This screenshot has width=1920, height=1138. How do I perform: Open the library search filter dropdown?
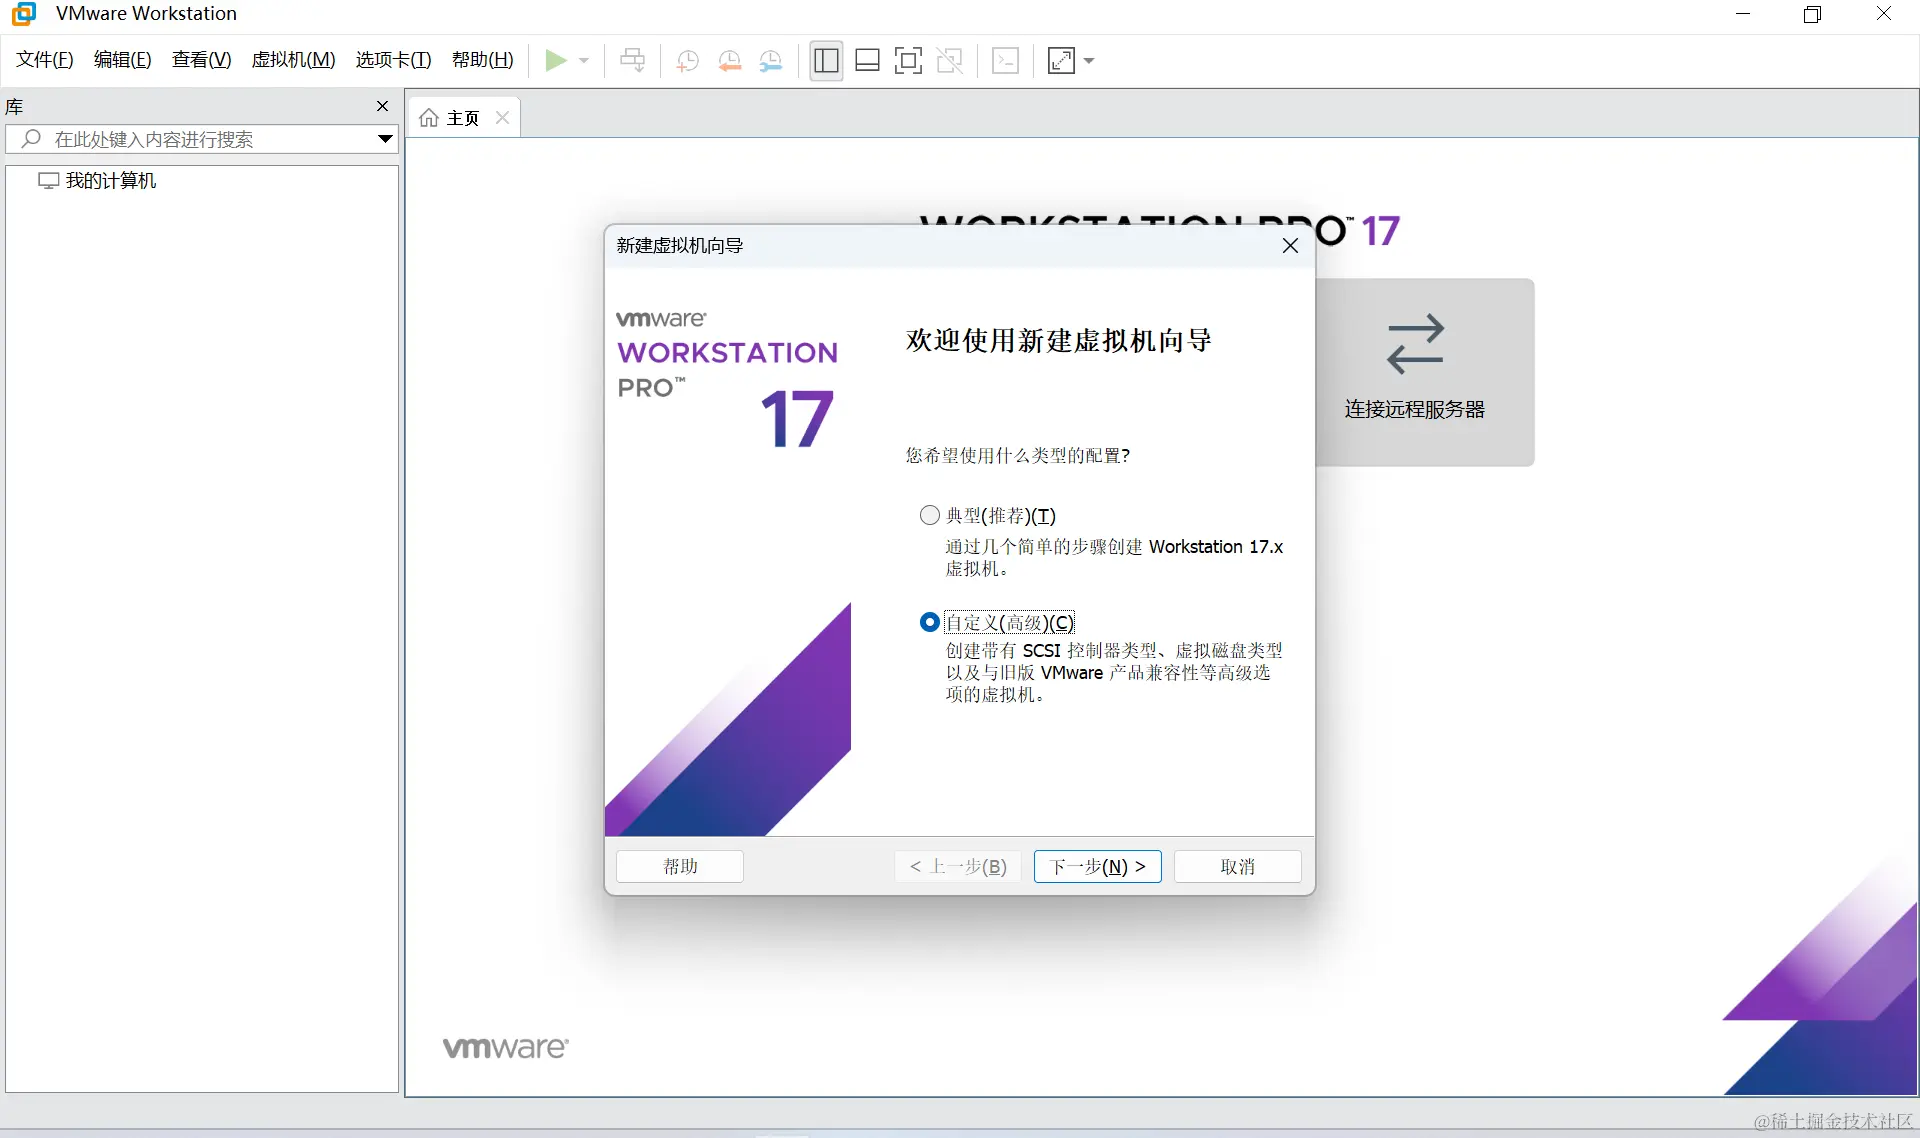(384, 139)
